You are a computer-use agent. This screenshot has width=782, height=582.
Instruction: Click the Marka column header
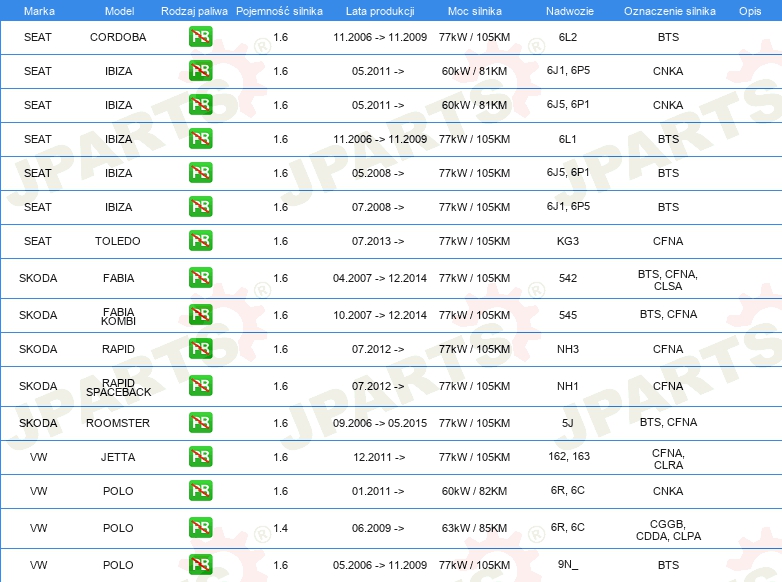click(39, 11)
